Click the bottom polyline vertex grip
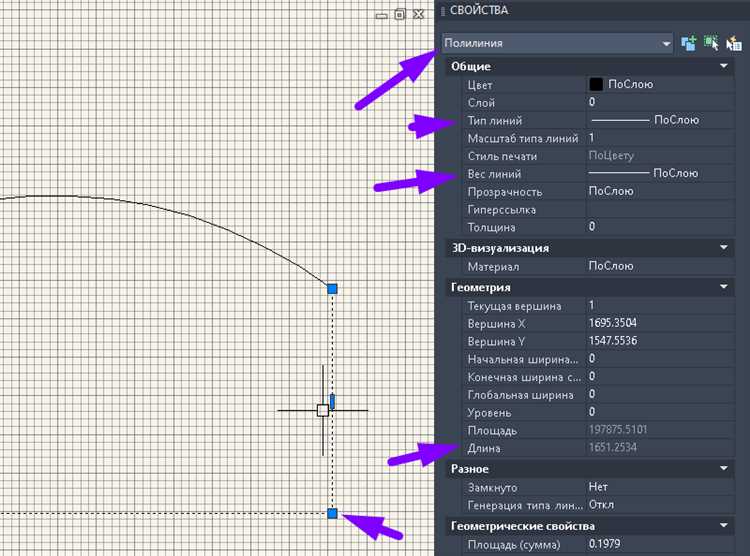 pyautogui.click(x=332, y=513)
